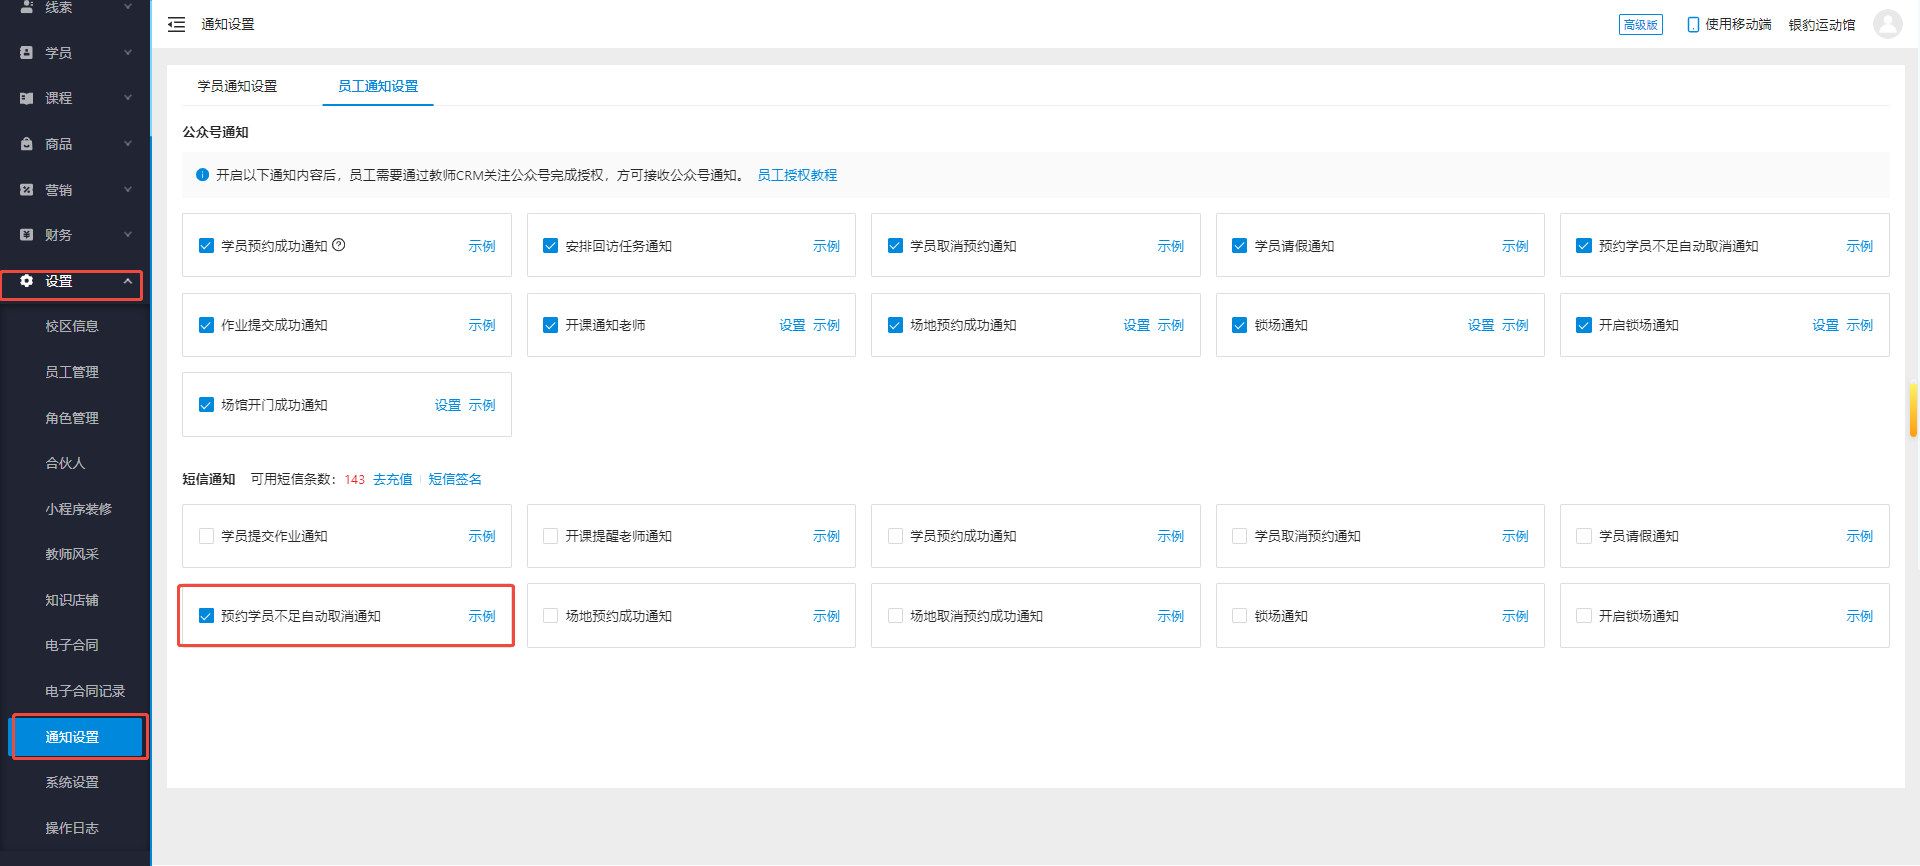
Task: Switch to 学员通知设置 tab
Action: [237, 86]
